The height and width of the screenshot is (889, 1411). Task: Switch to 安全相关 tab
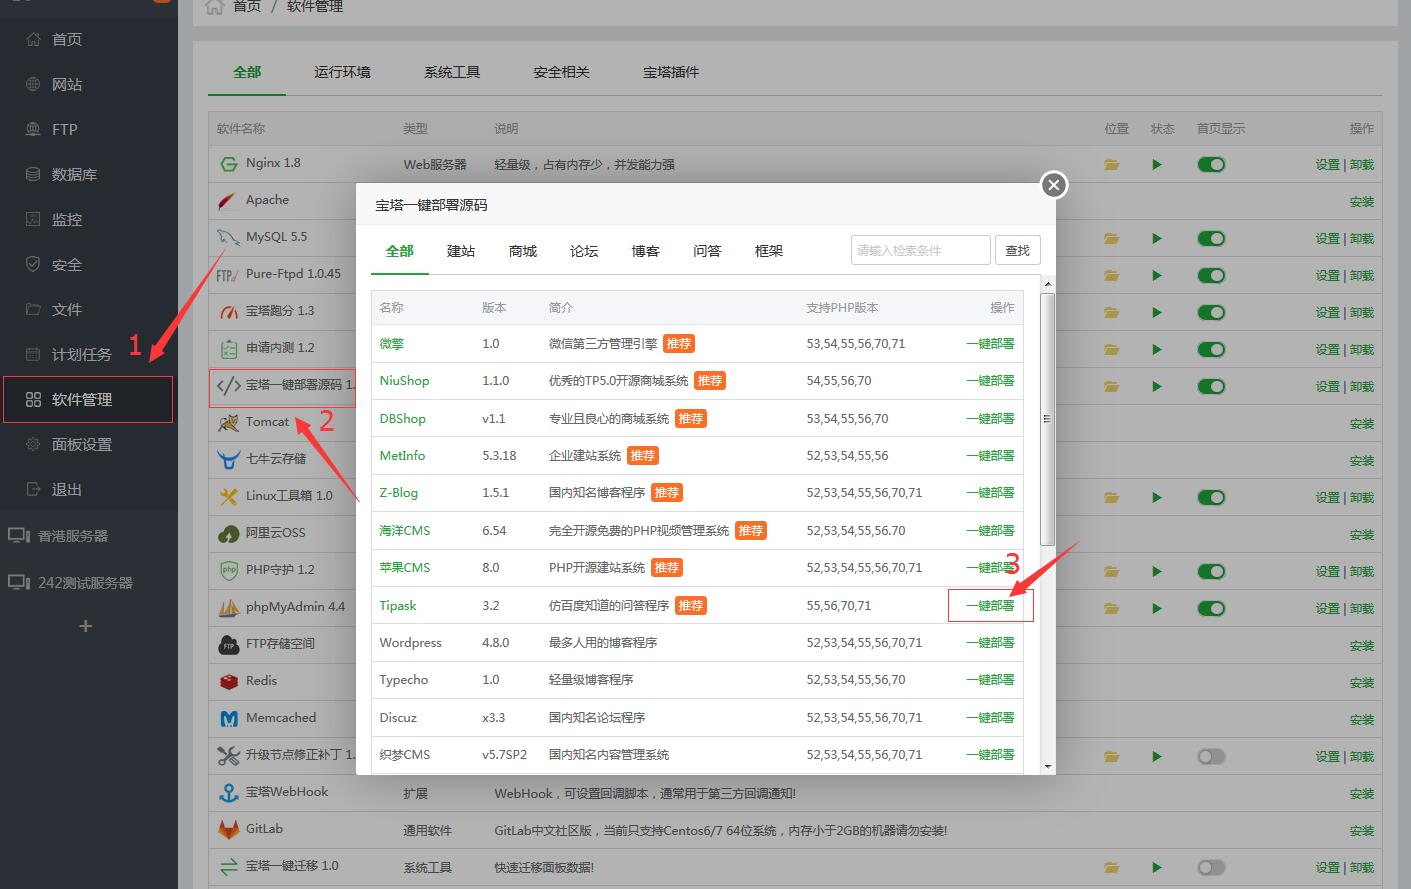point(561,72)
